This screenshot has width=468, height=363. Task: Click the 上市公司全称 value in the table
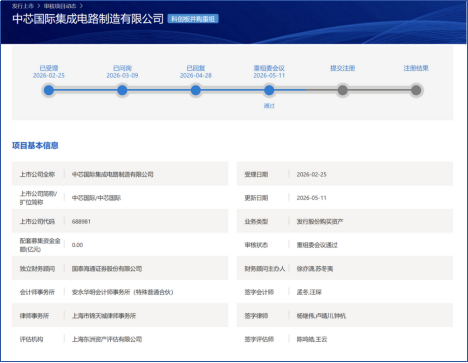[113, 174]
